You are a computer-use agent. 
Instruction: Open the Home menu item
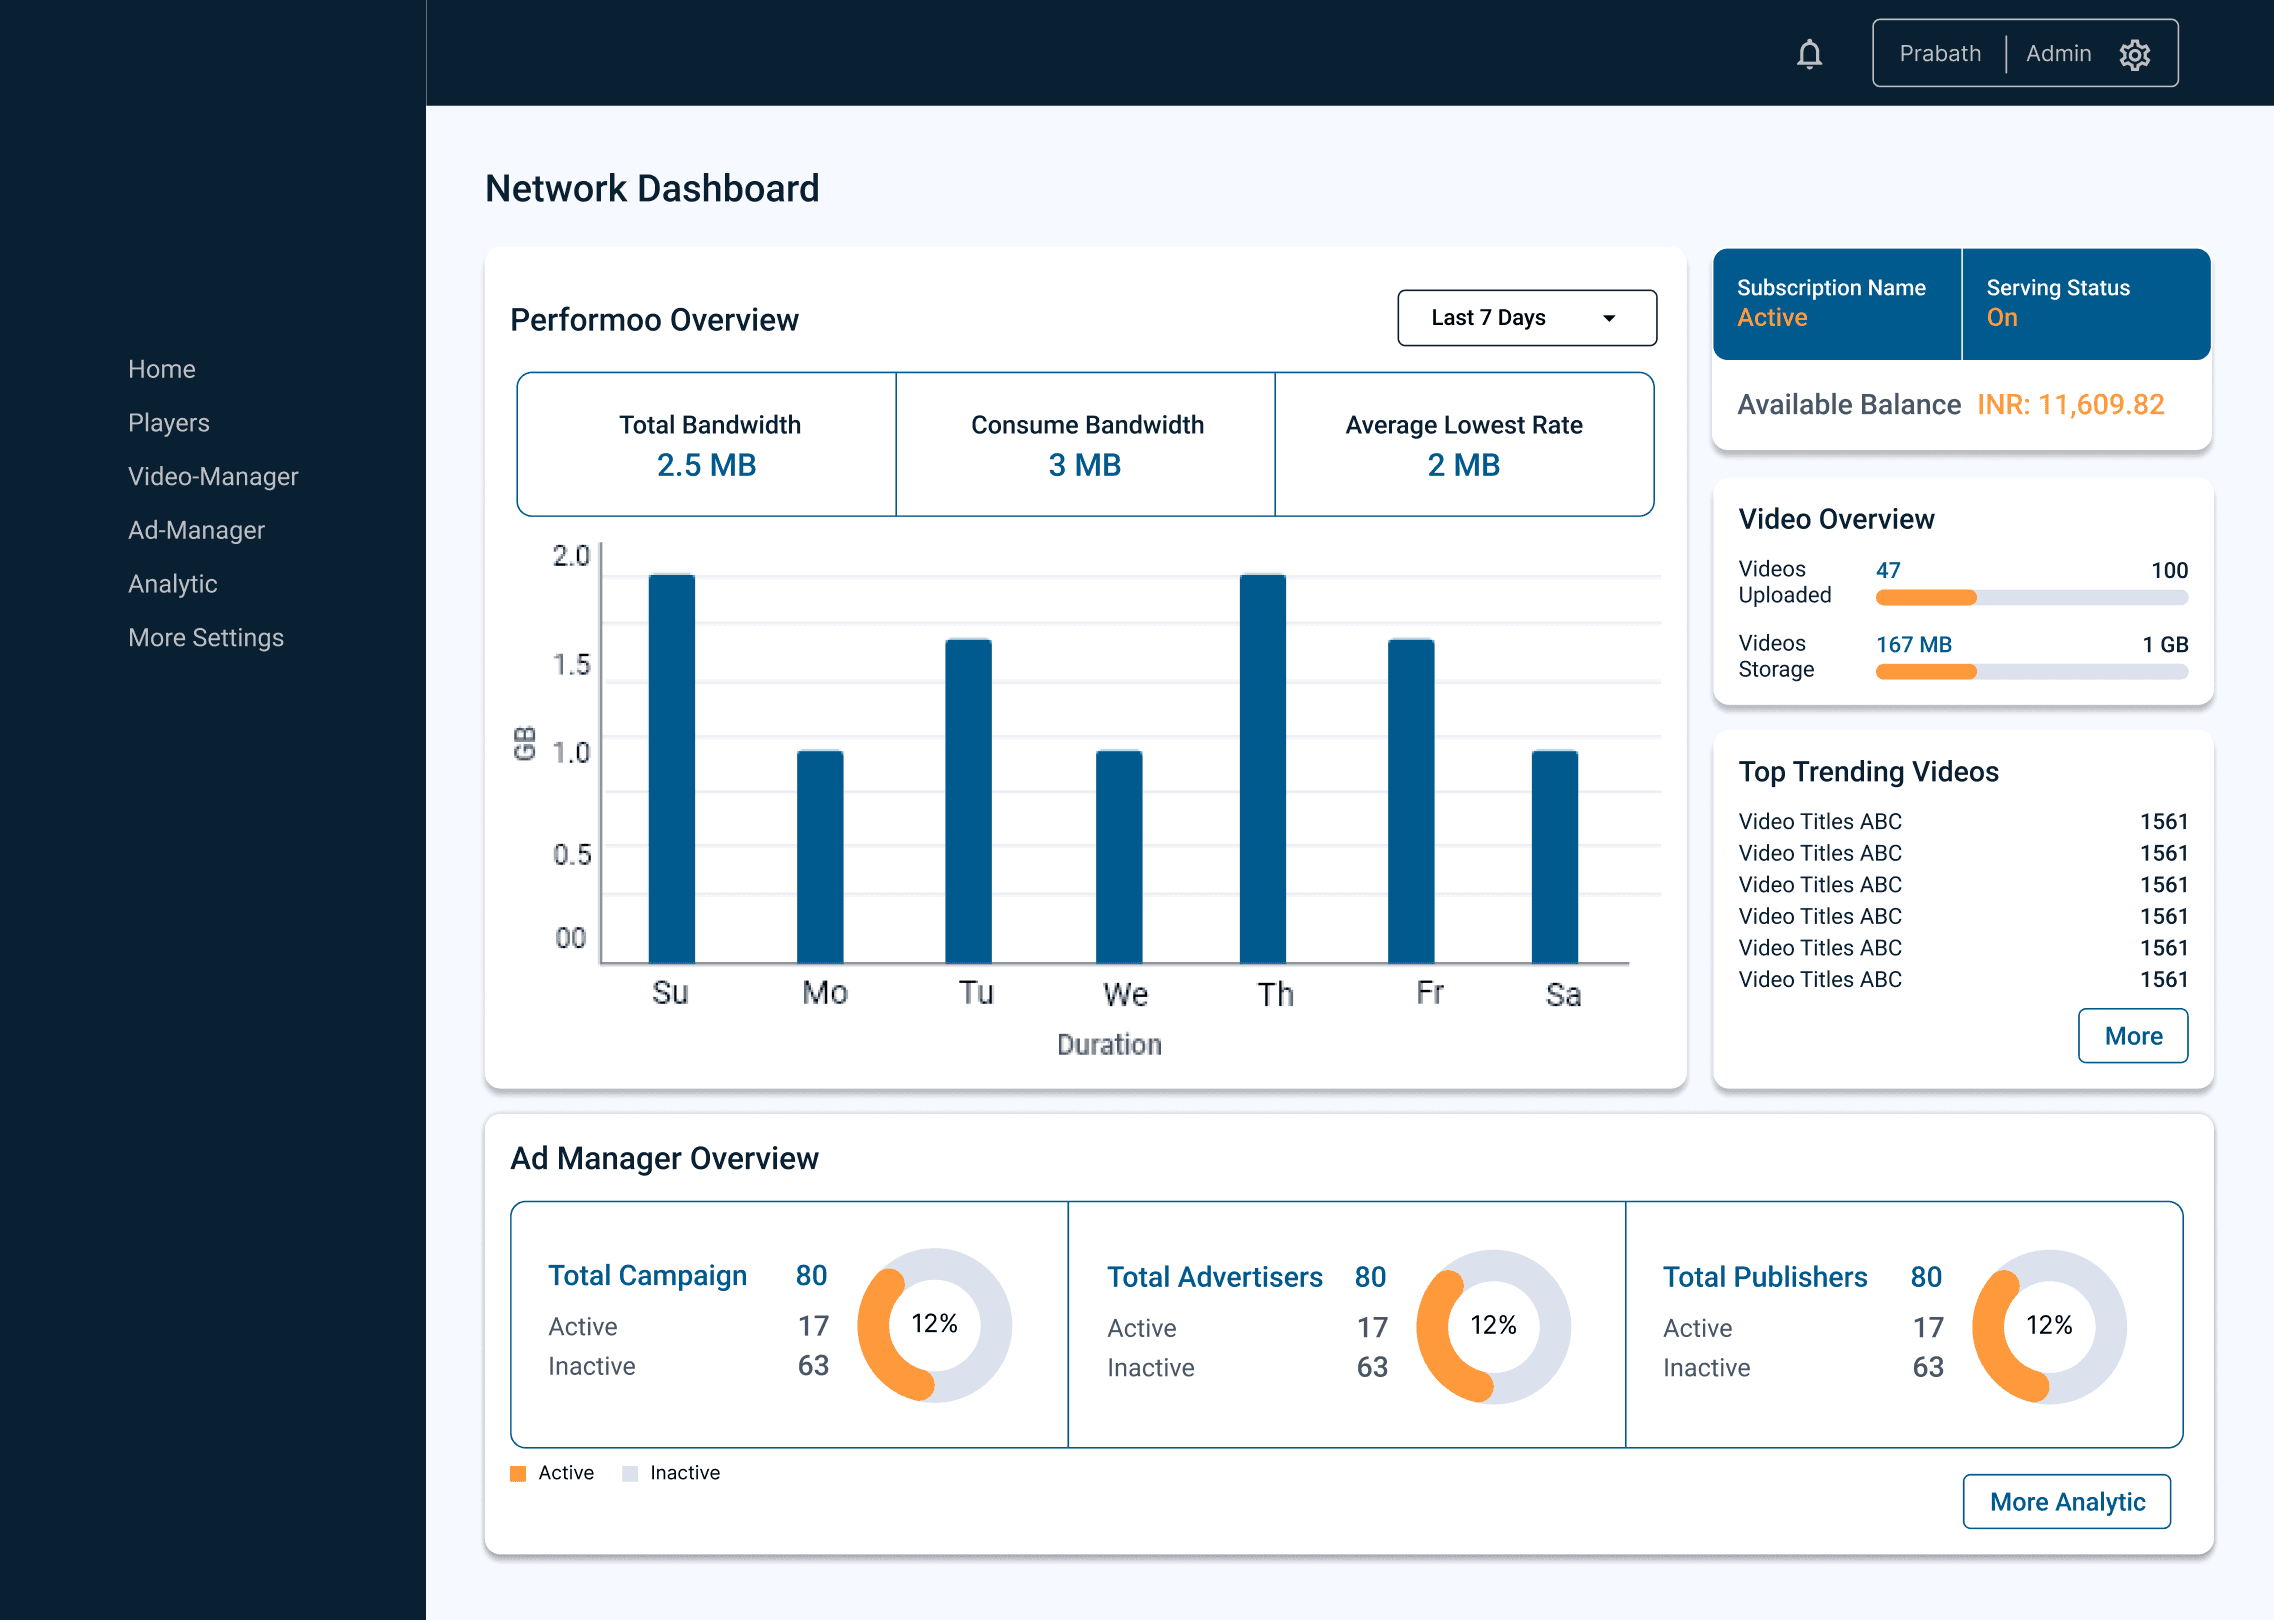tap(162, 369)
